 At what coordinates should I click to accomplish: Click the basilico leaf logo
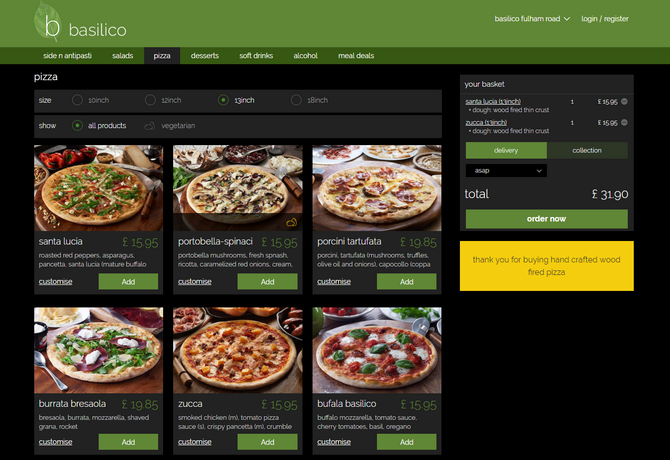[47, 21]
